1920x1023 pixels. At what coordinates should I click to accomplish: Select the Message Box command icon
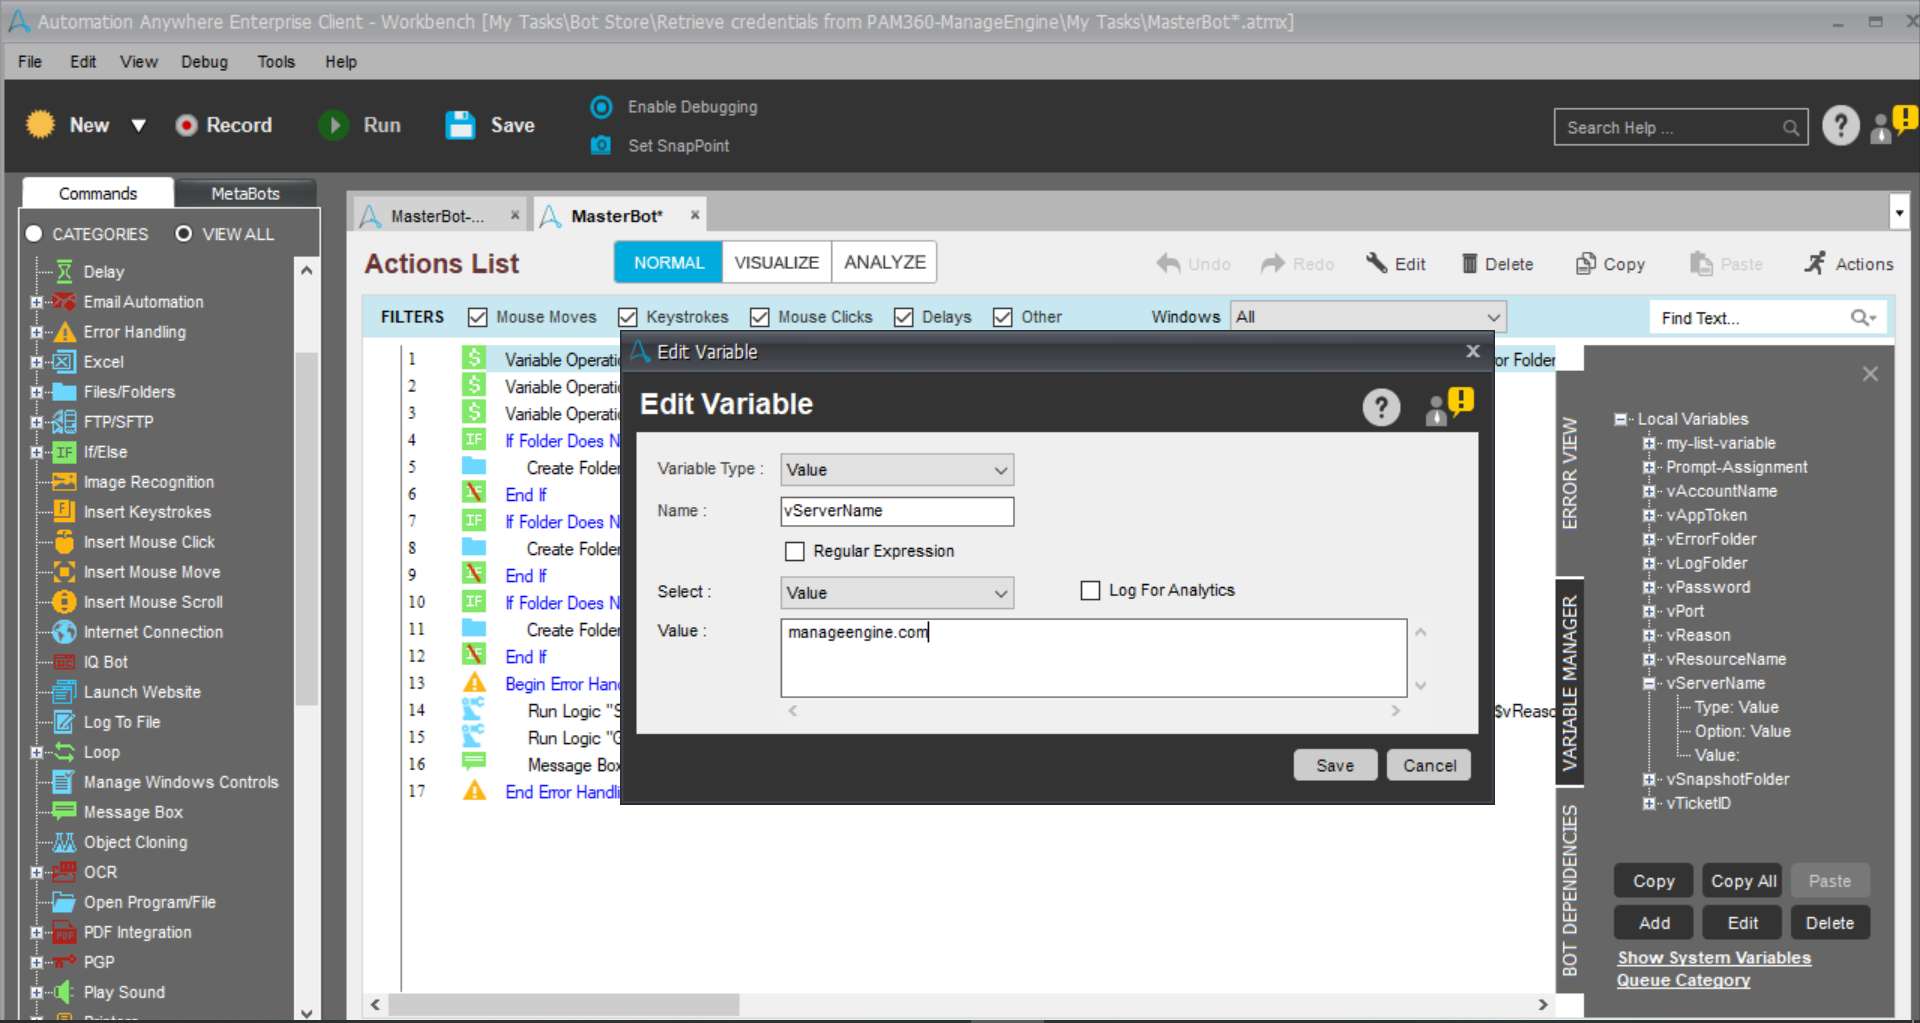pyautogui.click(x=64, y=811)
